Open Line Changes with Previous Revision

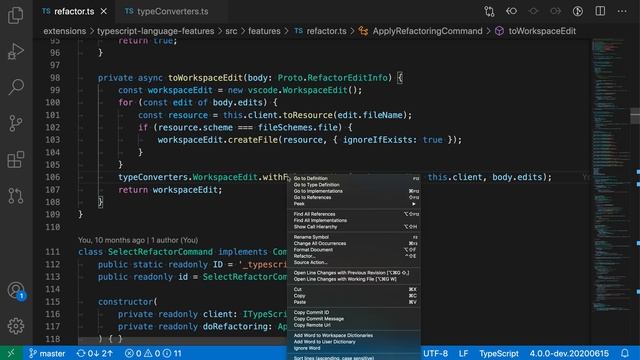(x=354, y=273)
